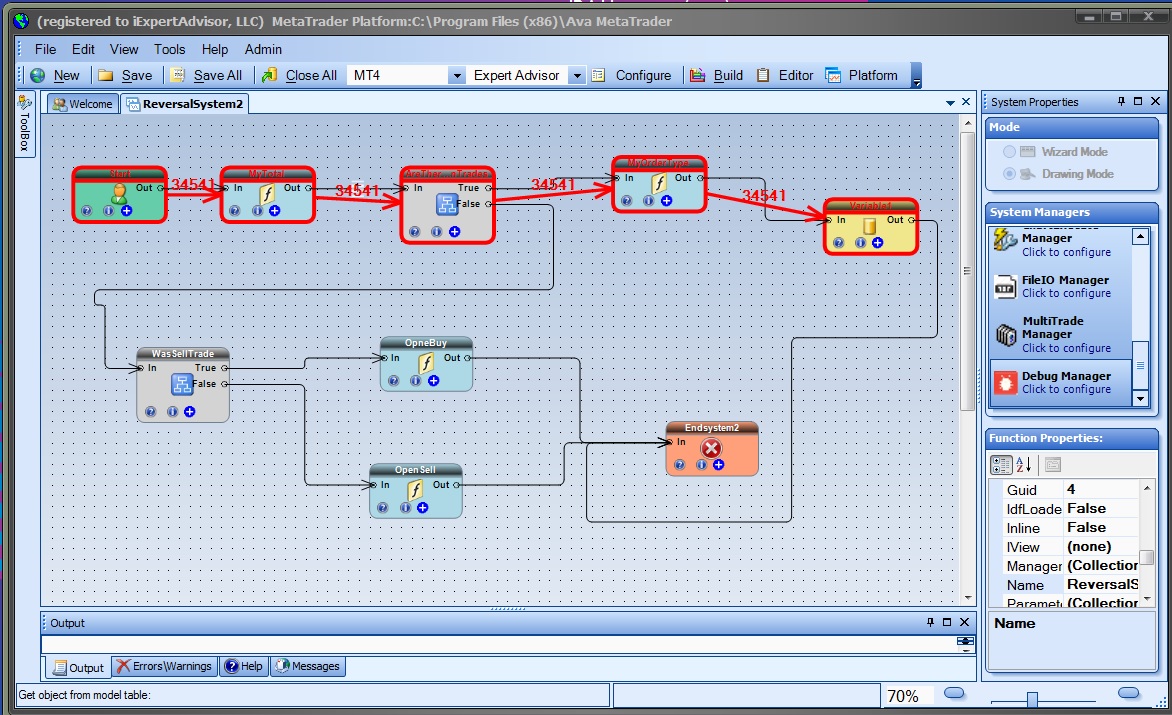Open the document tabs list arrow
This screenshot has height=715, width=1172.
(x=950, y=103)
